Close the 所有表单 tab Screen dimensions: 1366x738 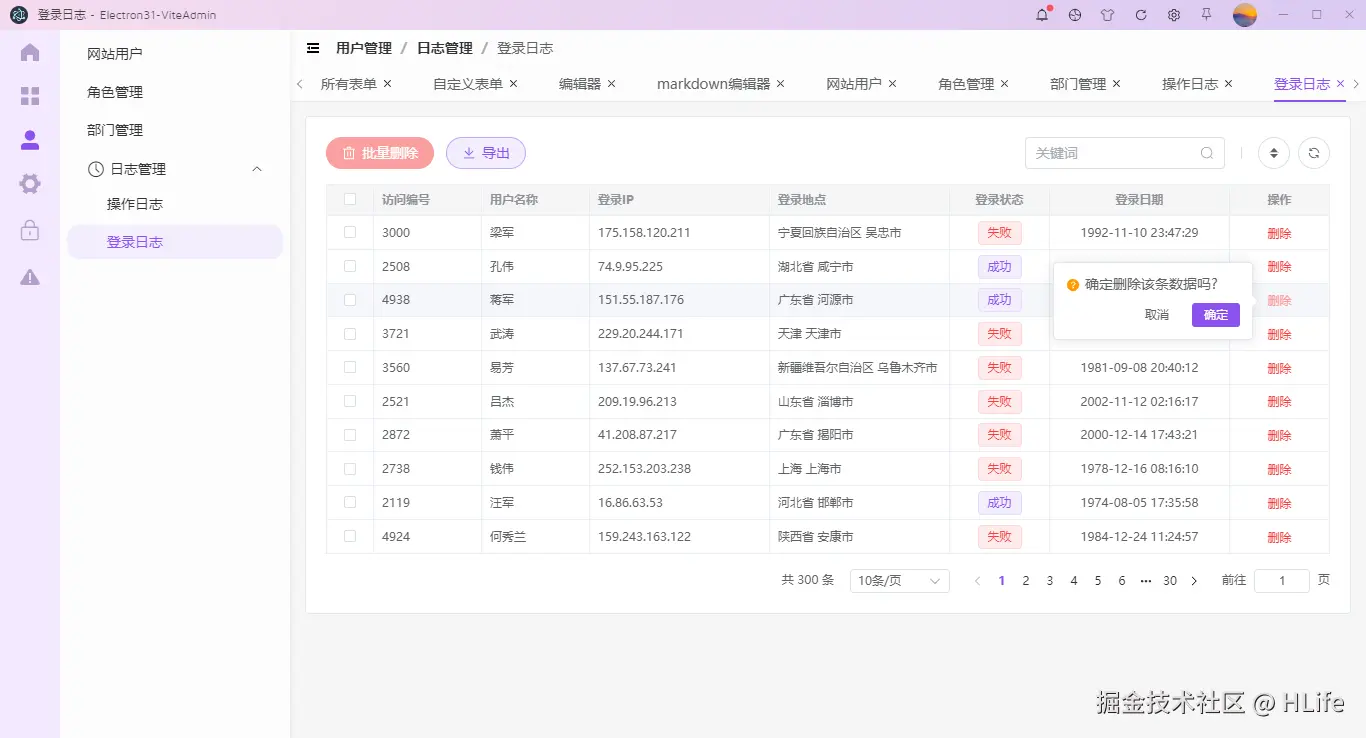click(x=388, y=84)
